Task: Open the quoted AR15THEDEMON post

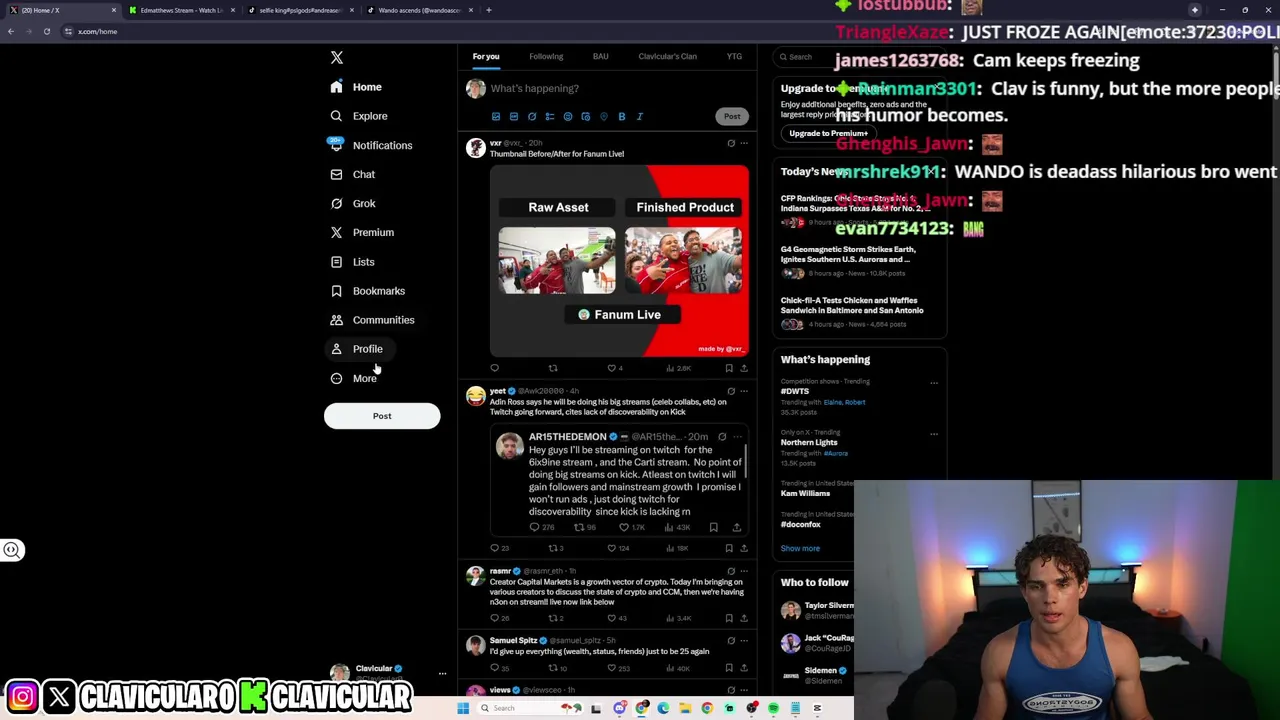Action: 619,482
